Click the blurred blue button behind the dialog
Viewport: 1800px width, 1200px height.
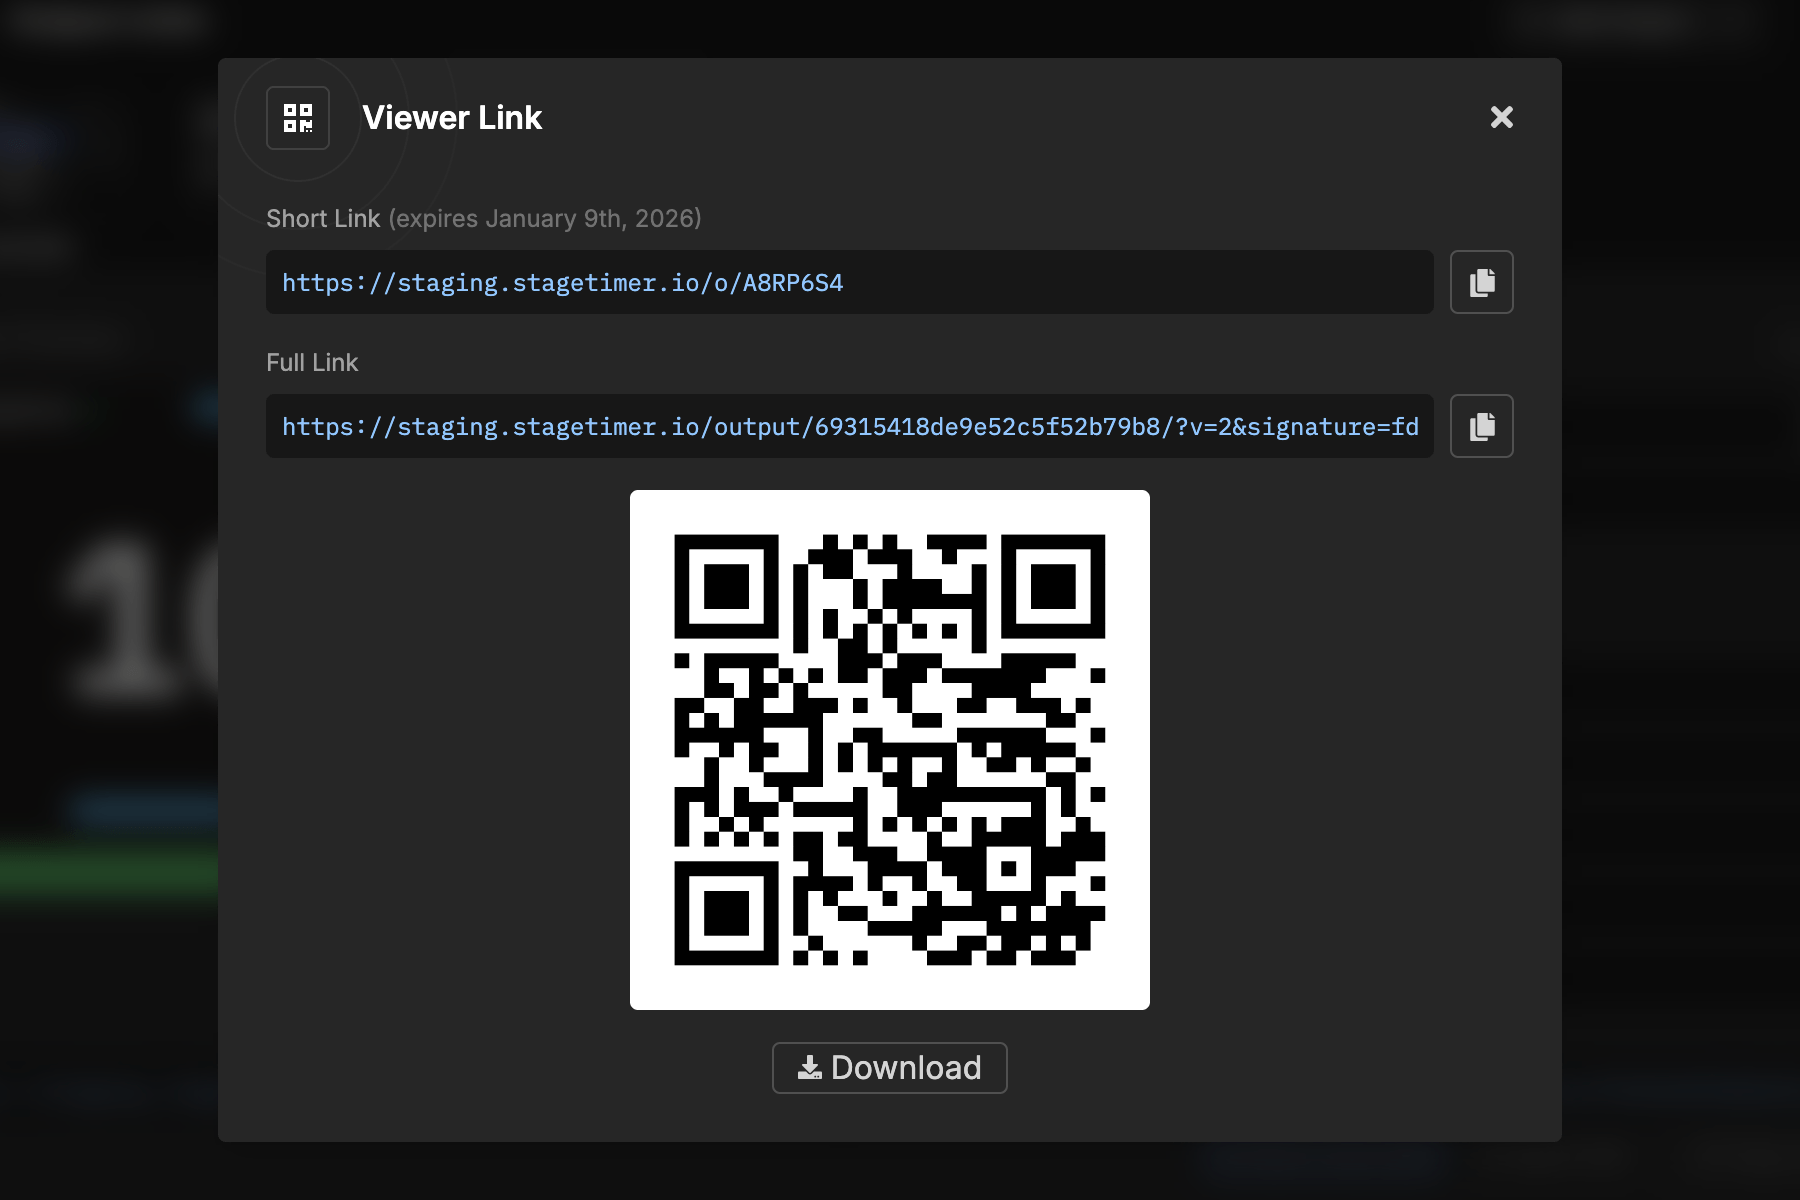[x=148, y=808]
